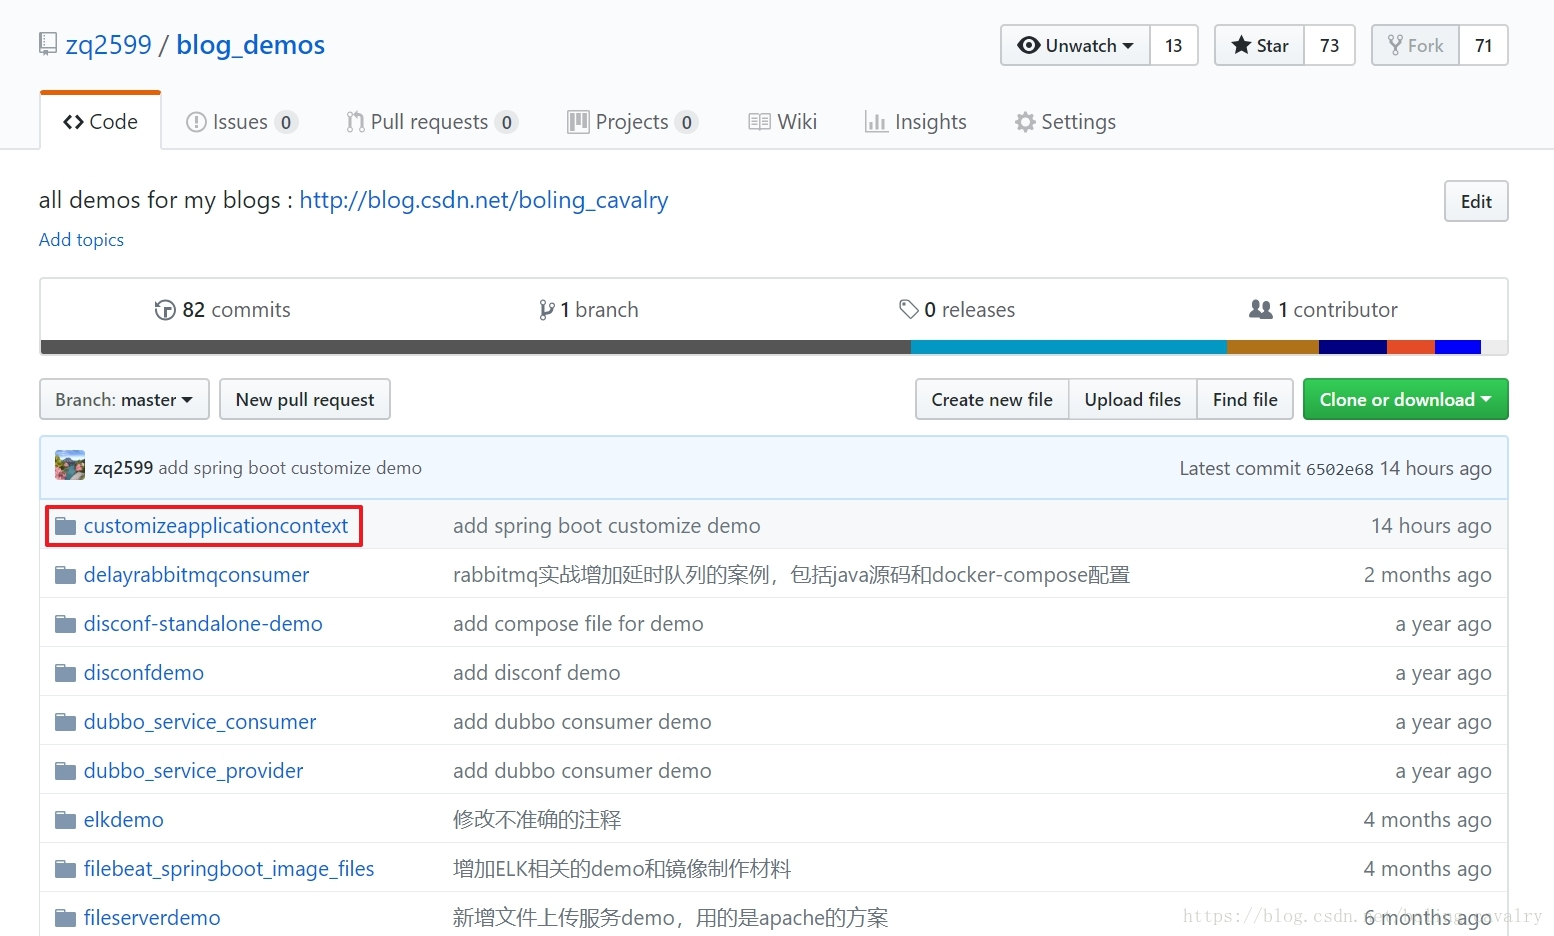Expand Clone or download menu
The image size is (1554, 936).
[1405, 399]
